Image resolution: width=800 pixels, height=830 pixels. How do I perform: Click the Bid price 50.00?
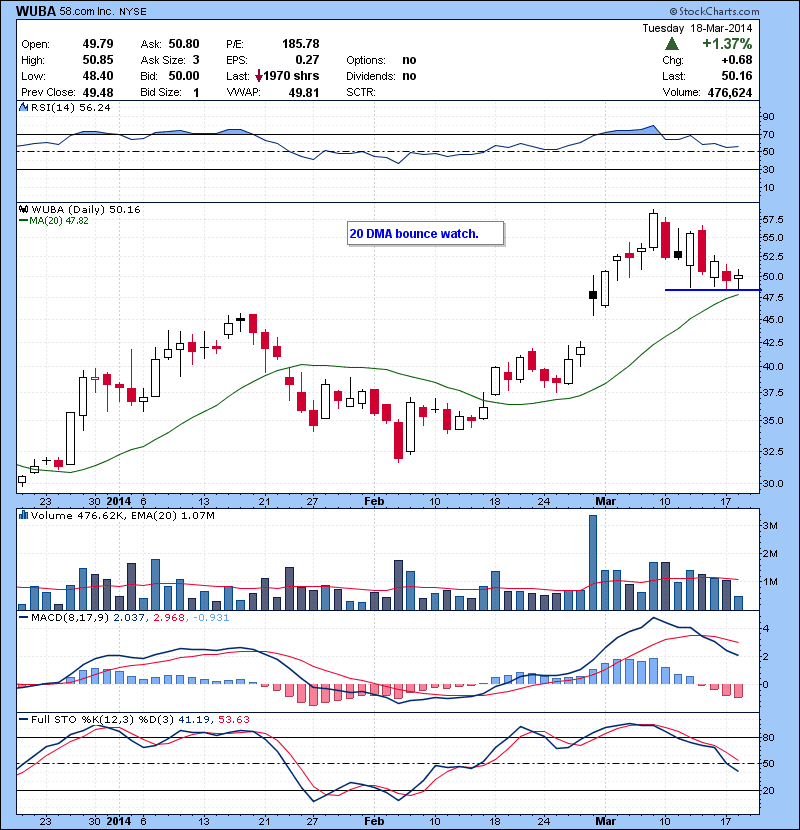click(184, 76)
